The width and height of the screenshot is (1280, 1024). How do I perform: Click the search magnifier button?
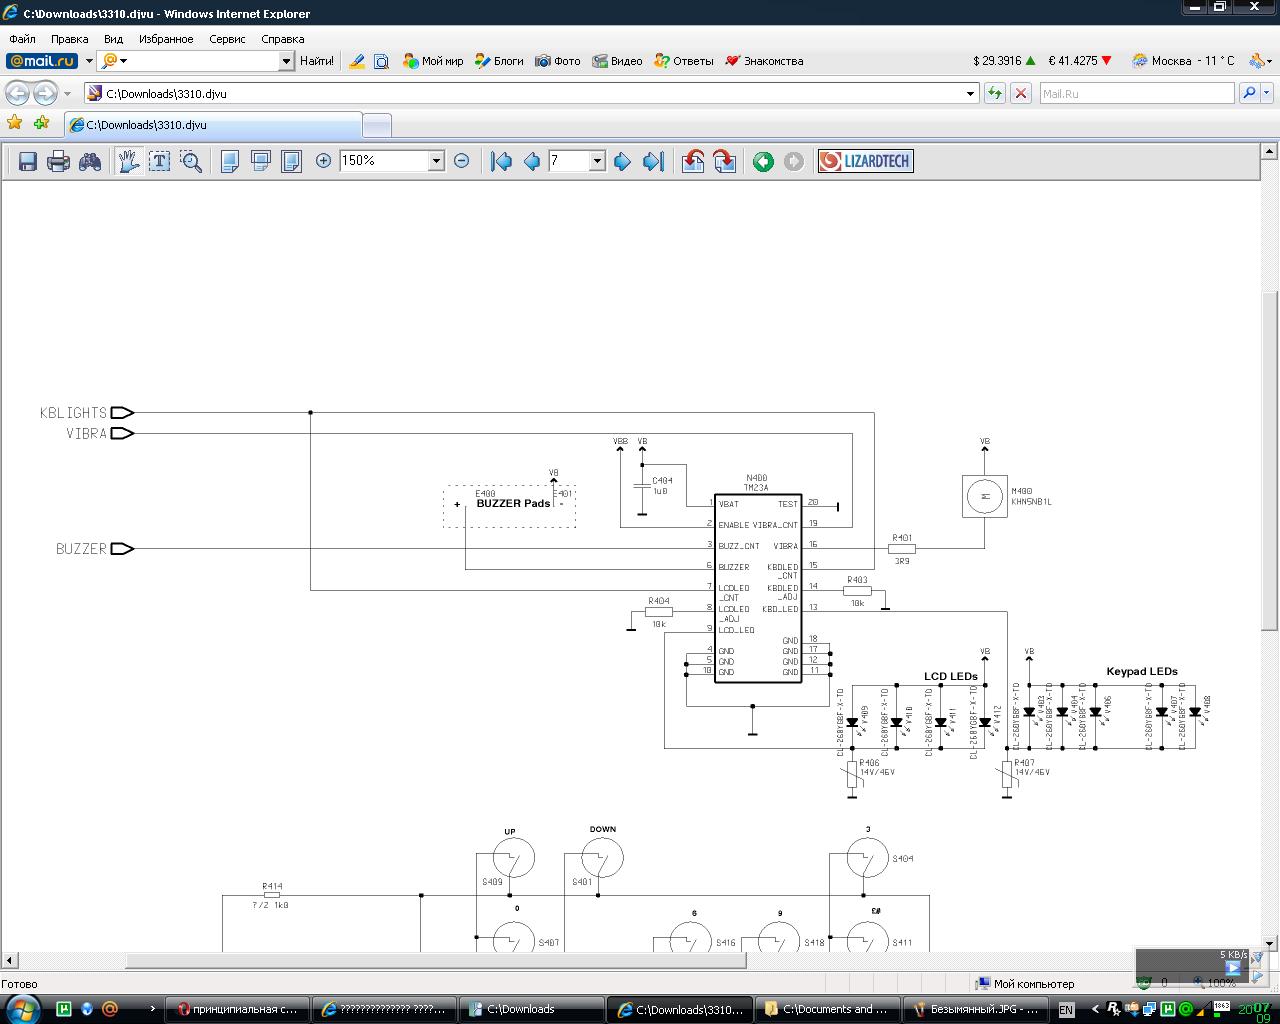click(1249, 93)
